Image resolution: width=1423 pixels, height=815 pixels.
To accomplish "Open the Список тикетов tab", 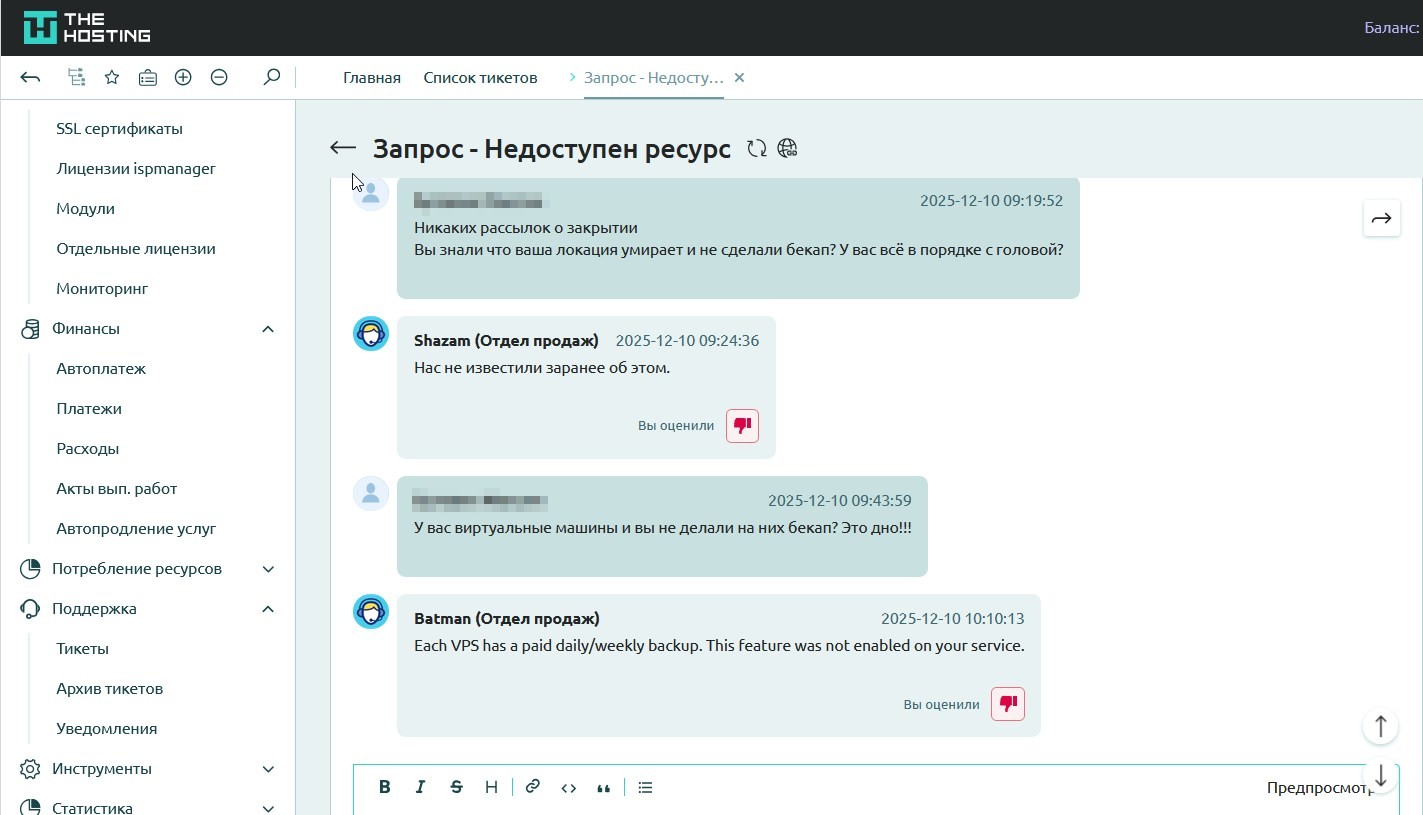I will pyautogui.click(x=480, y=78).
